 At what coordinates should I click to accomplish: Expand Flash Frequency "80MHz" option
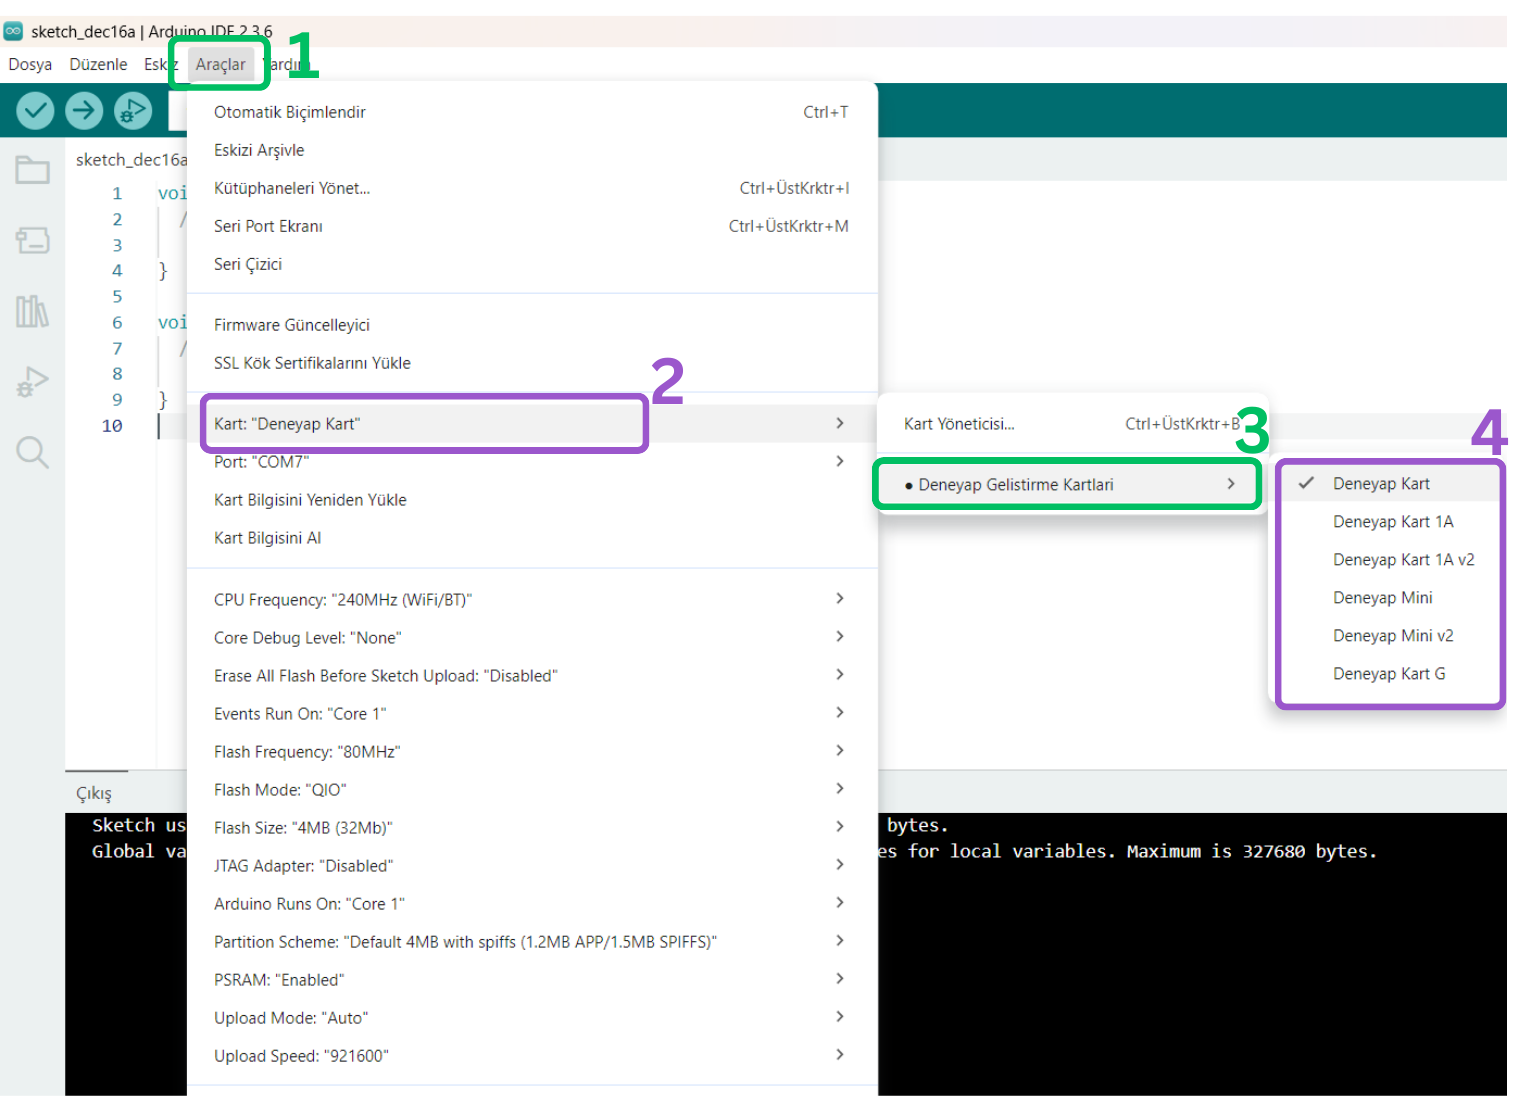coord(532,751)
